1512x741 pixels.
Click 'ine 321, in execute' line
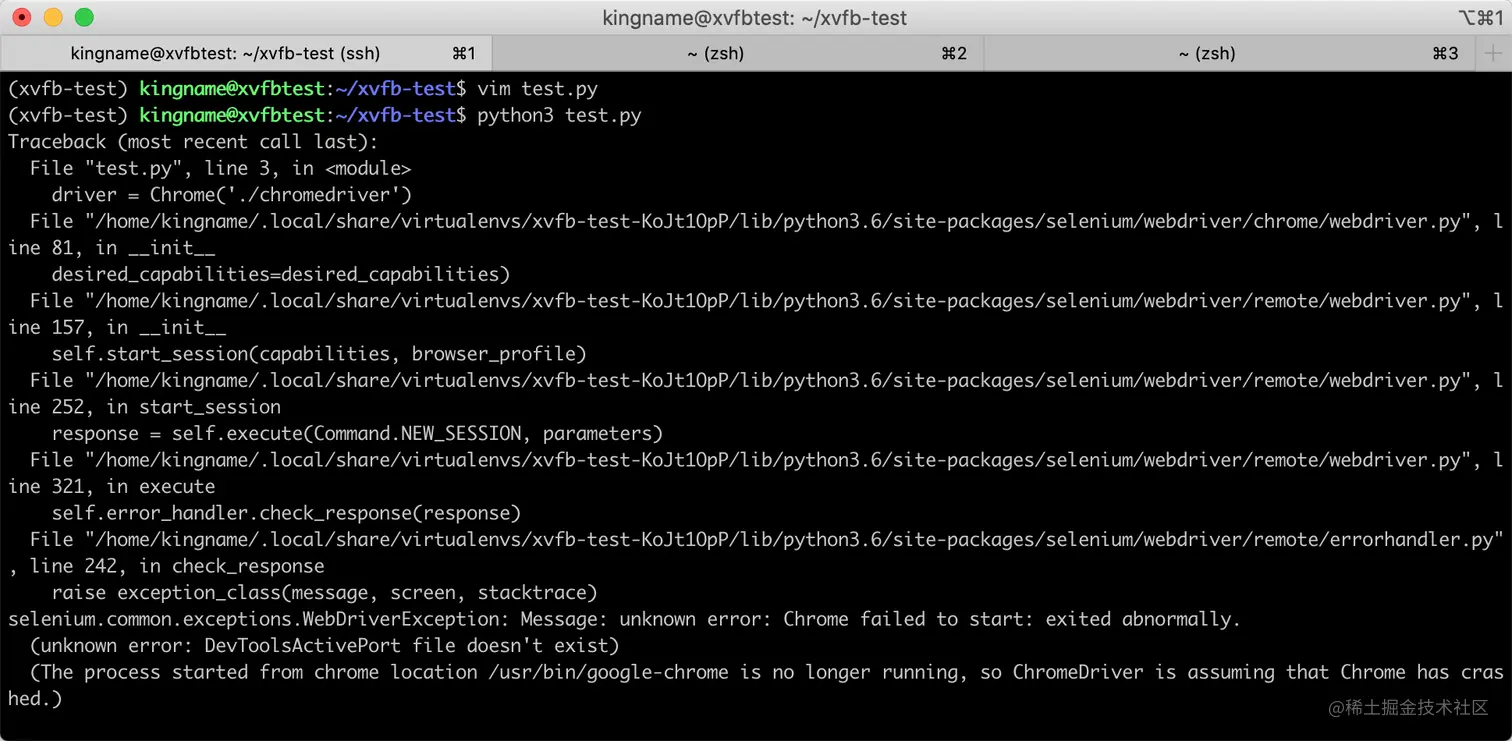click(111, 486)
